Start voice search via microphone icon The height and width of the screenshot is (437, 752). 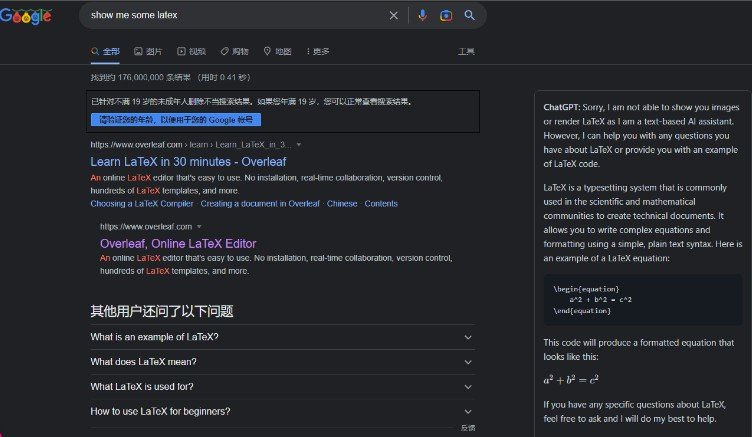pos(423,15)
